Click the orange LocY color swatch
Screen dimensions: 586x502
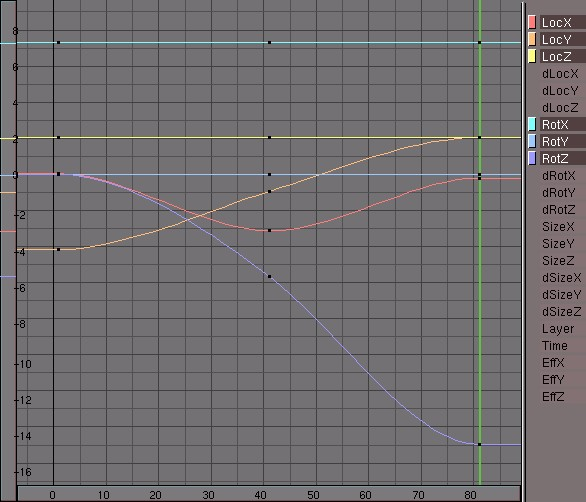tap(532, 39)
